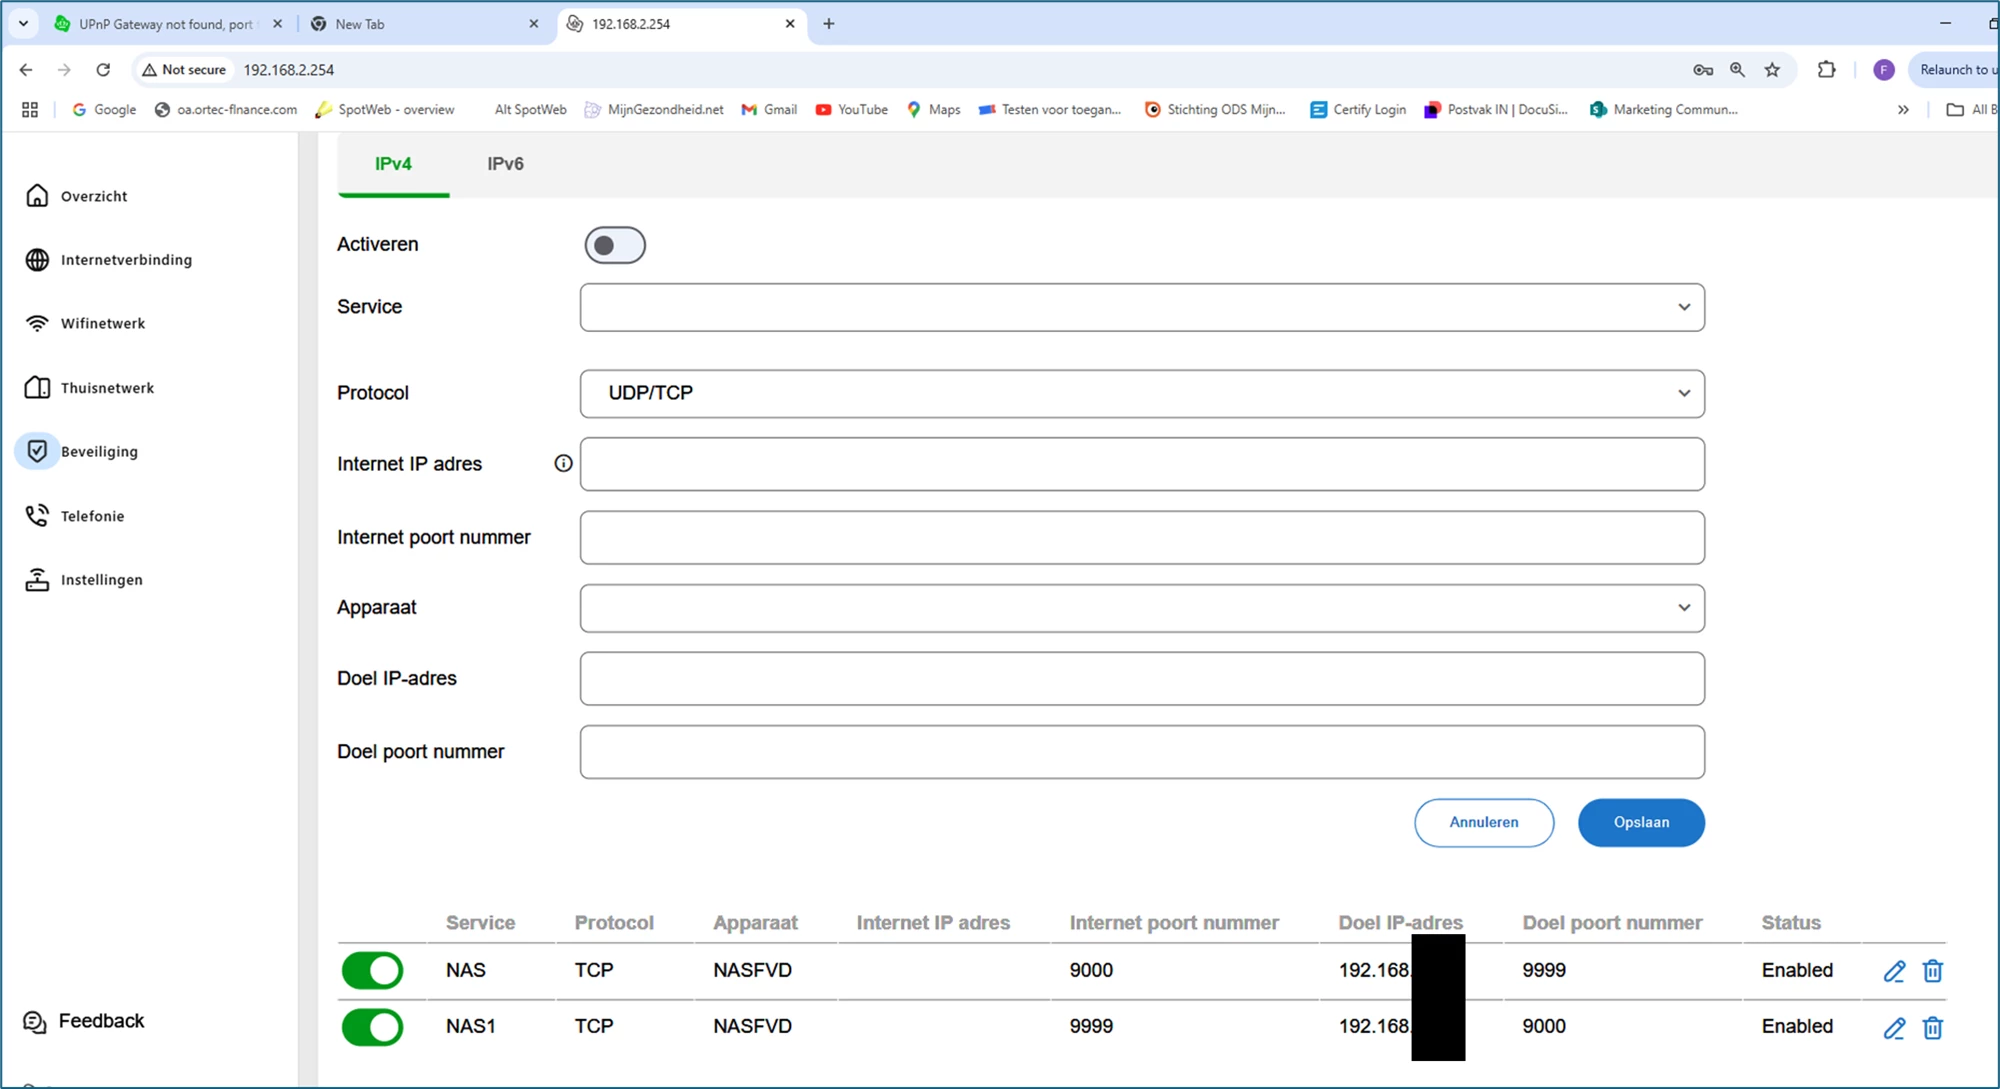Screen dimensions: 2000x1089
Task: Delete the NAS1 rule with trash icon
Action: (1932, 1028)
